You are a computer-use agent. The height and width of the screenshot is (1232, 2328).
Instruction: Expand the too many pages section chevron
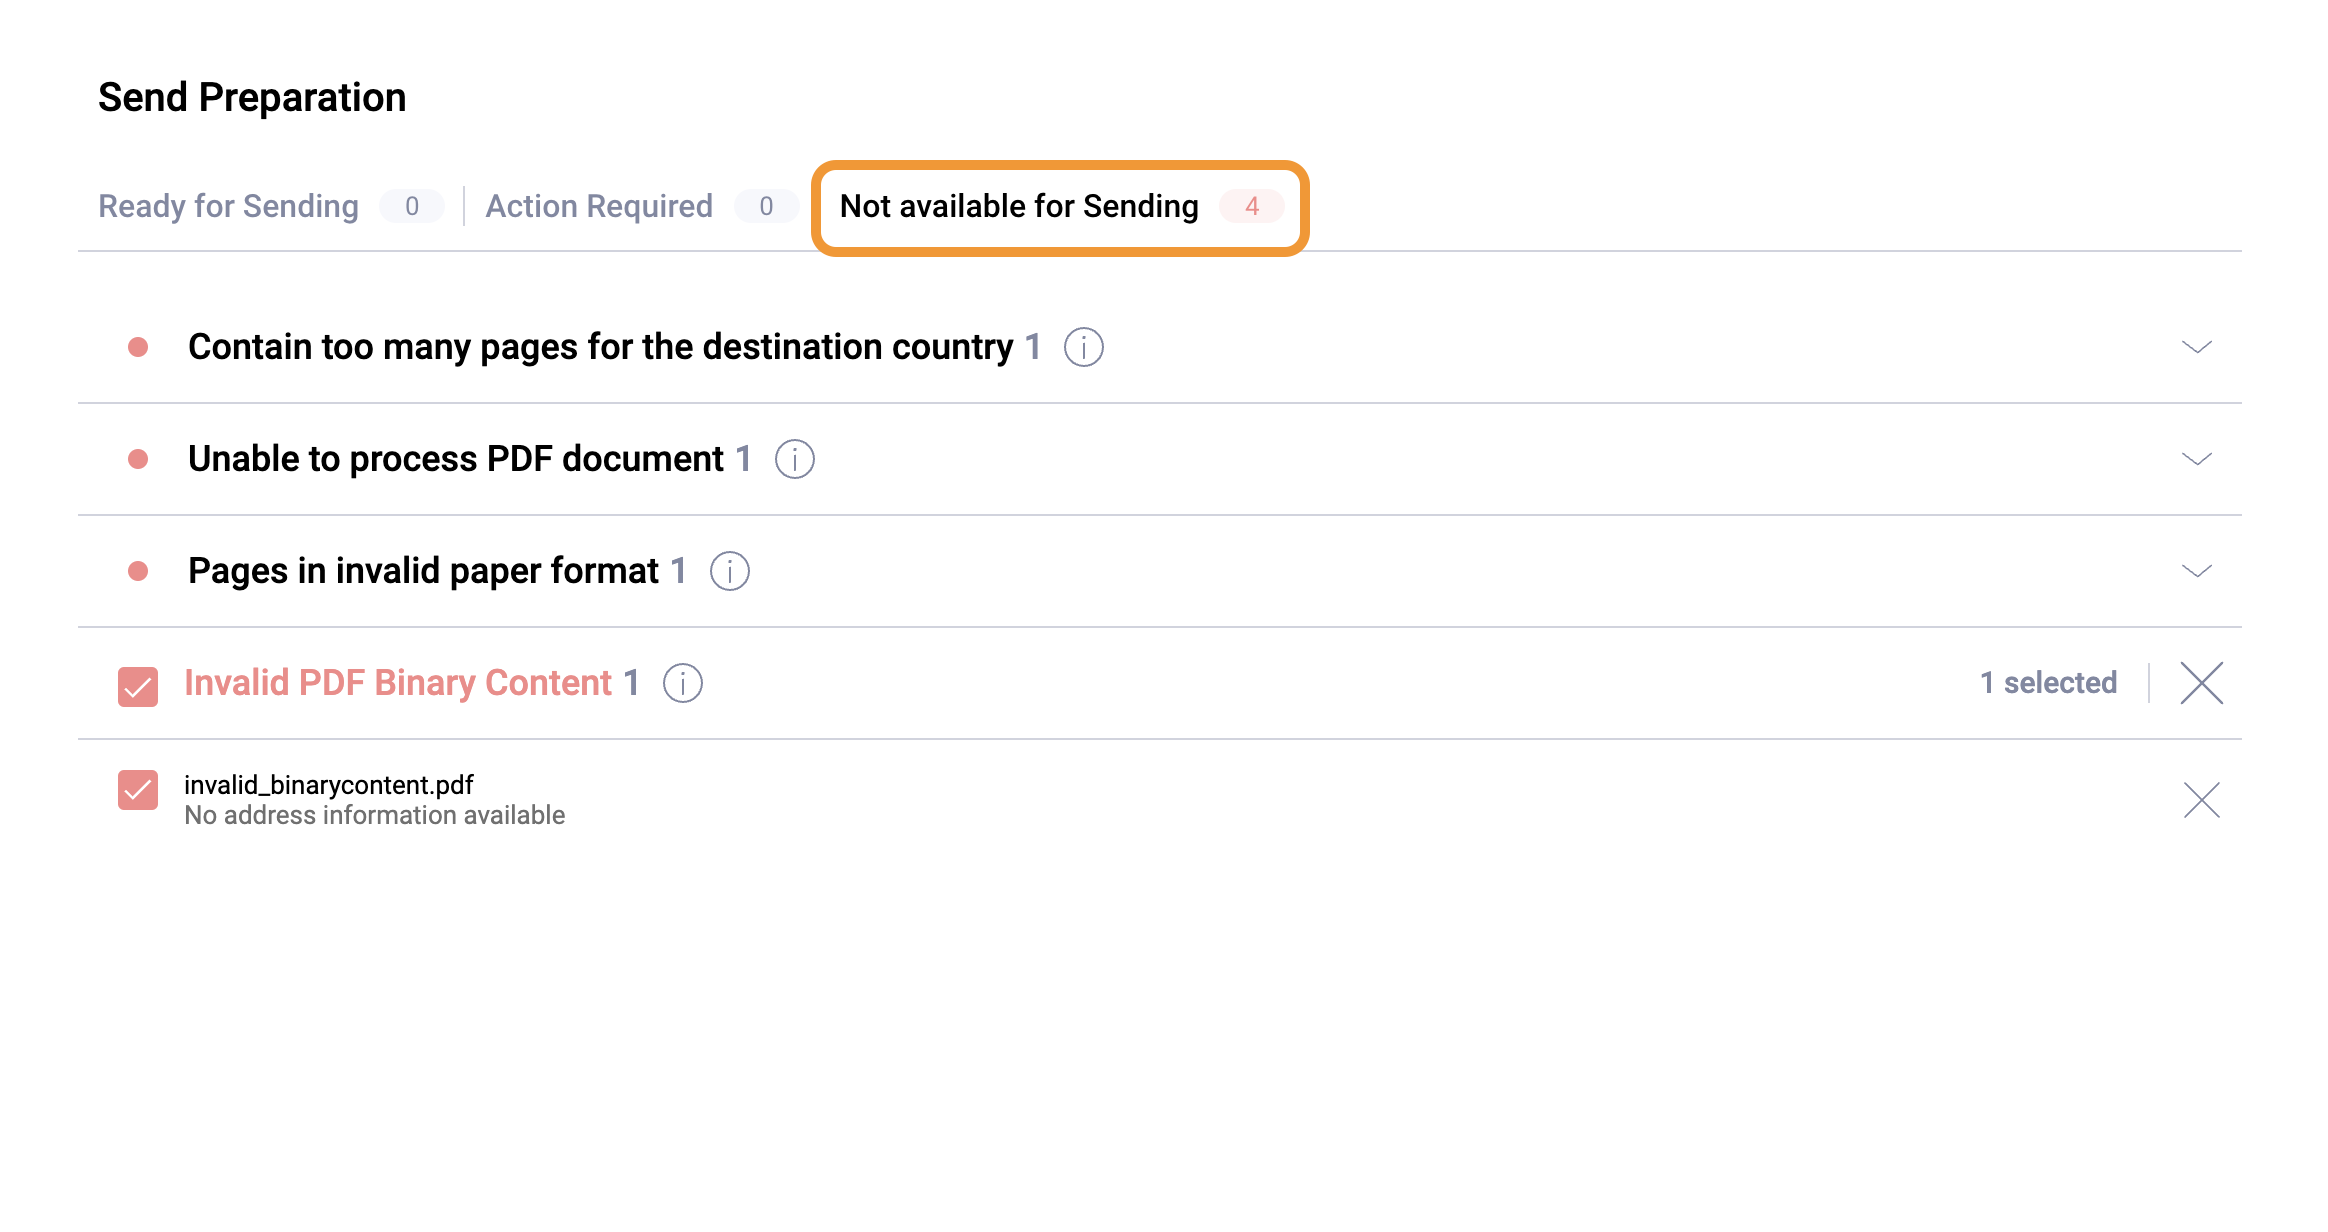[x=2196, y=347]
